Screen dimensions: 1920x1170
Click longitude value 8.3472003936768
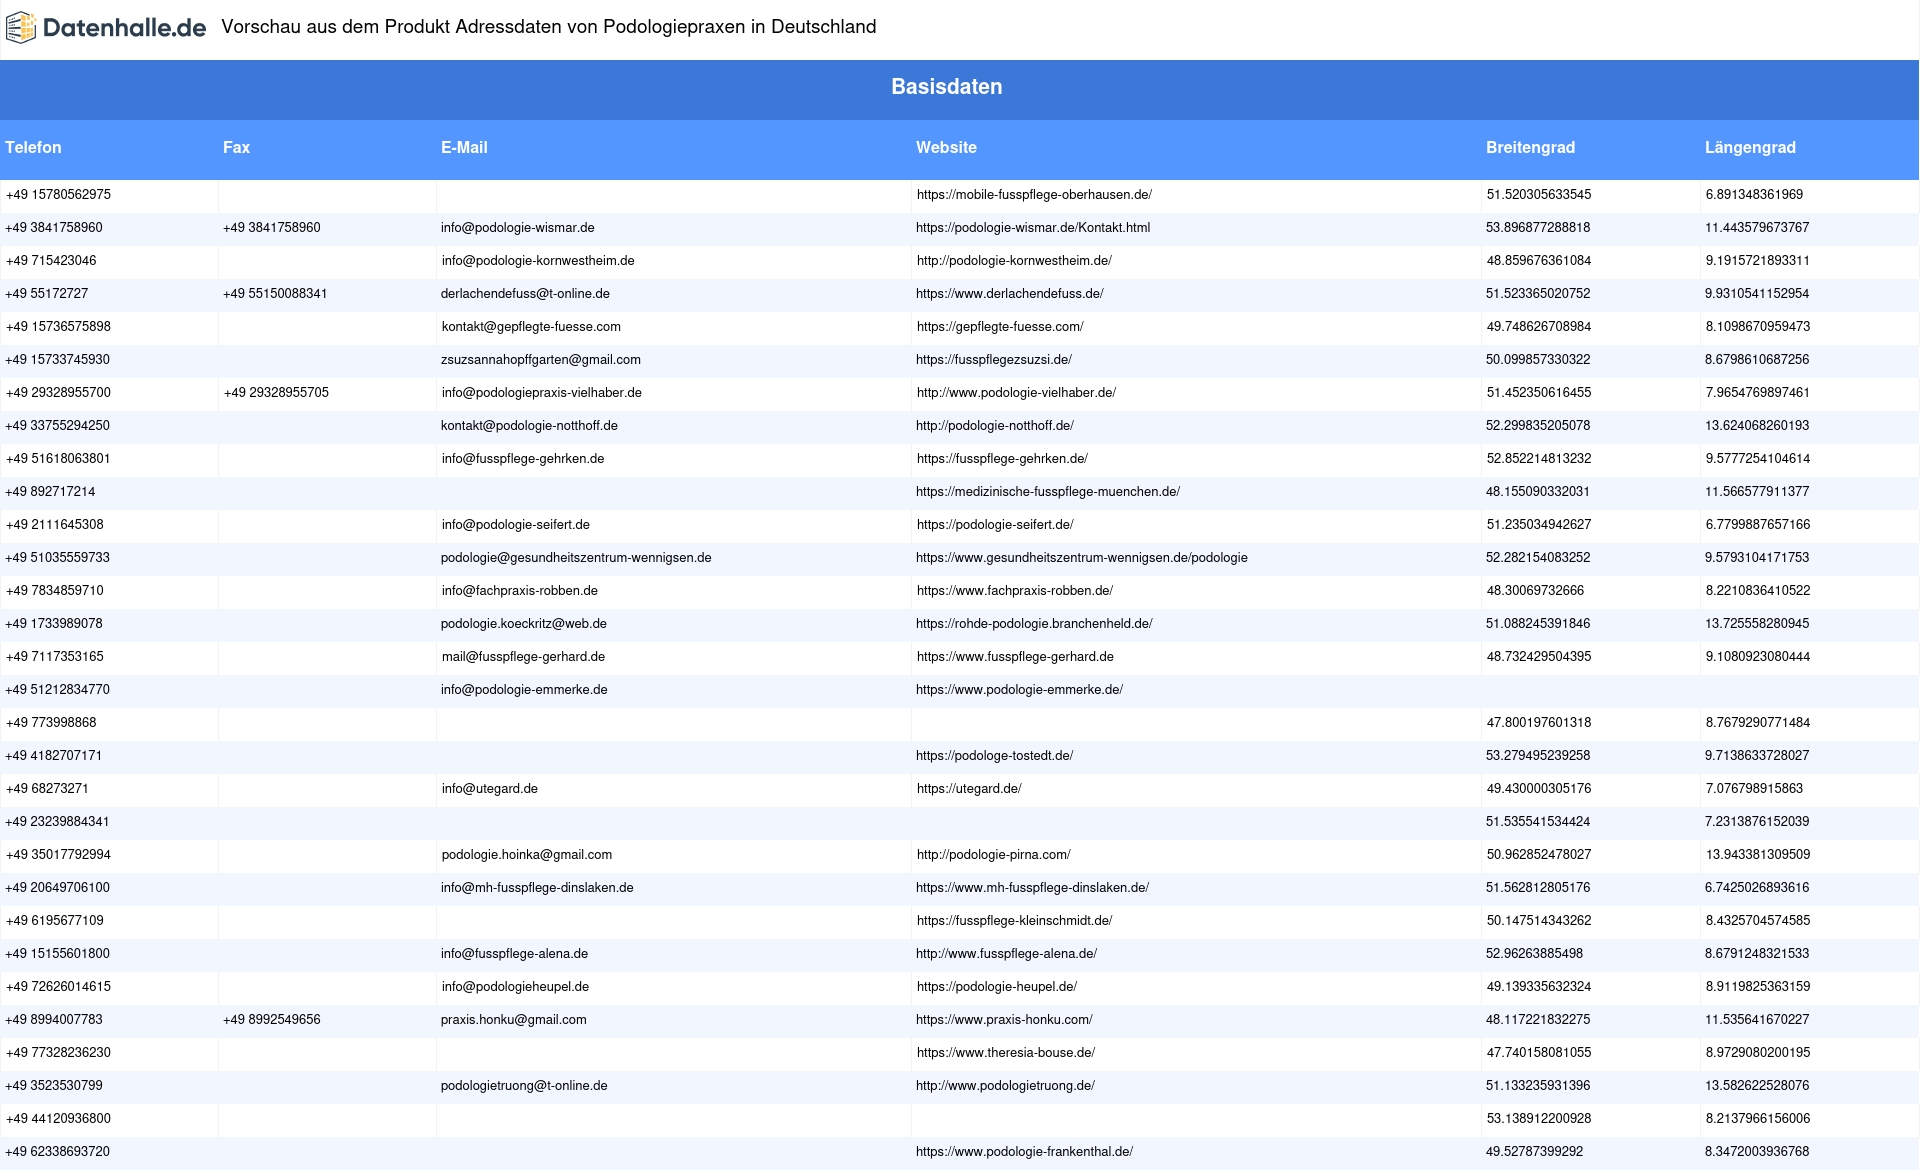(x=1757, y=1152)
